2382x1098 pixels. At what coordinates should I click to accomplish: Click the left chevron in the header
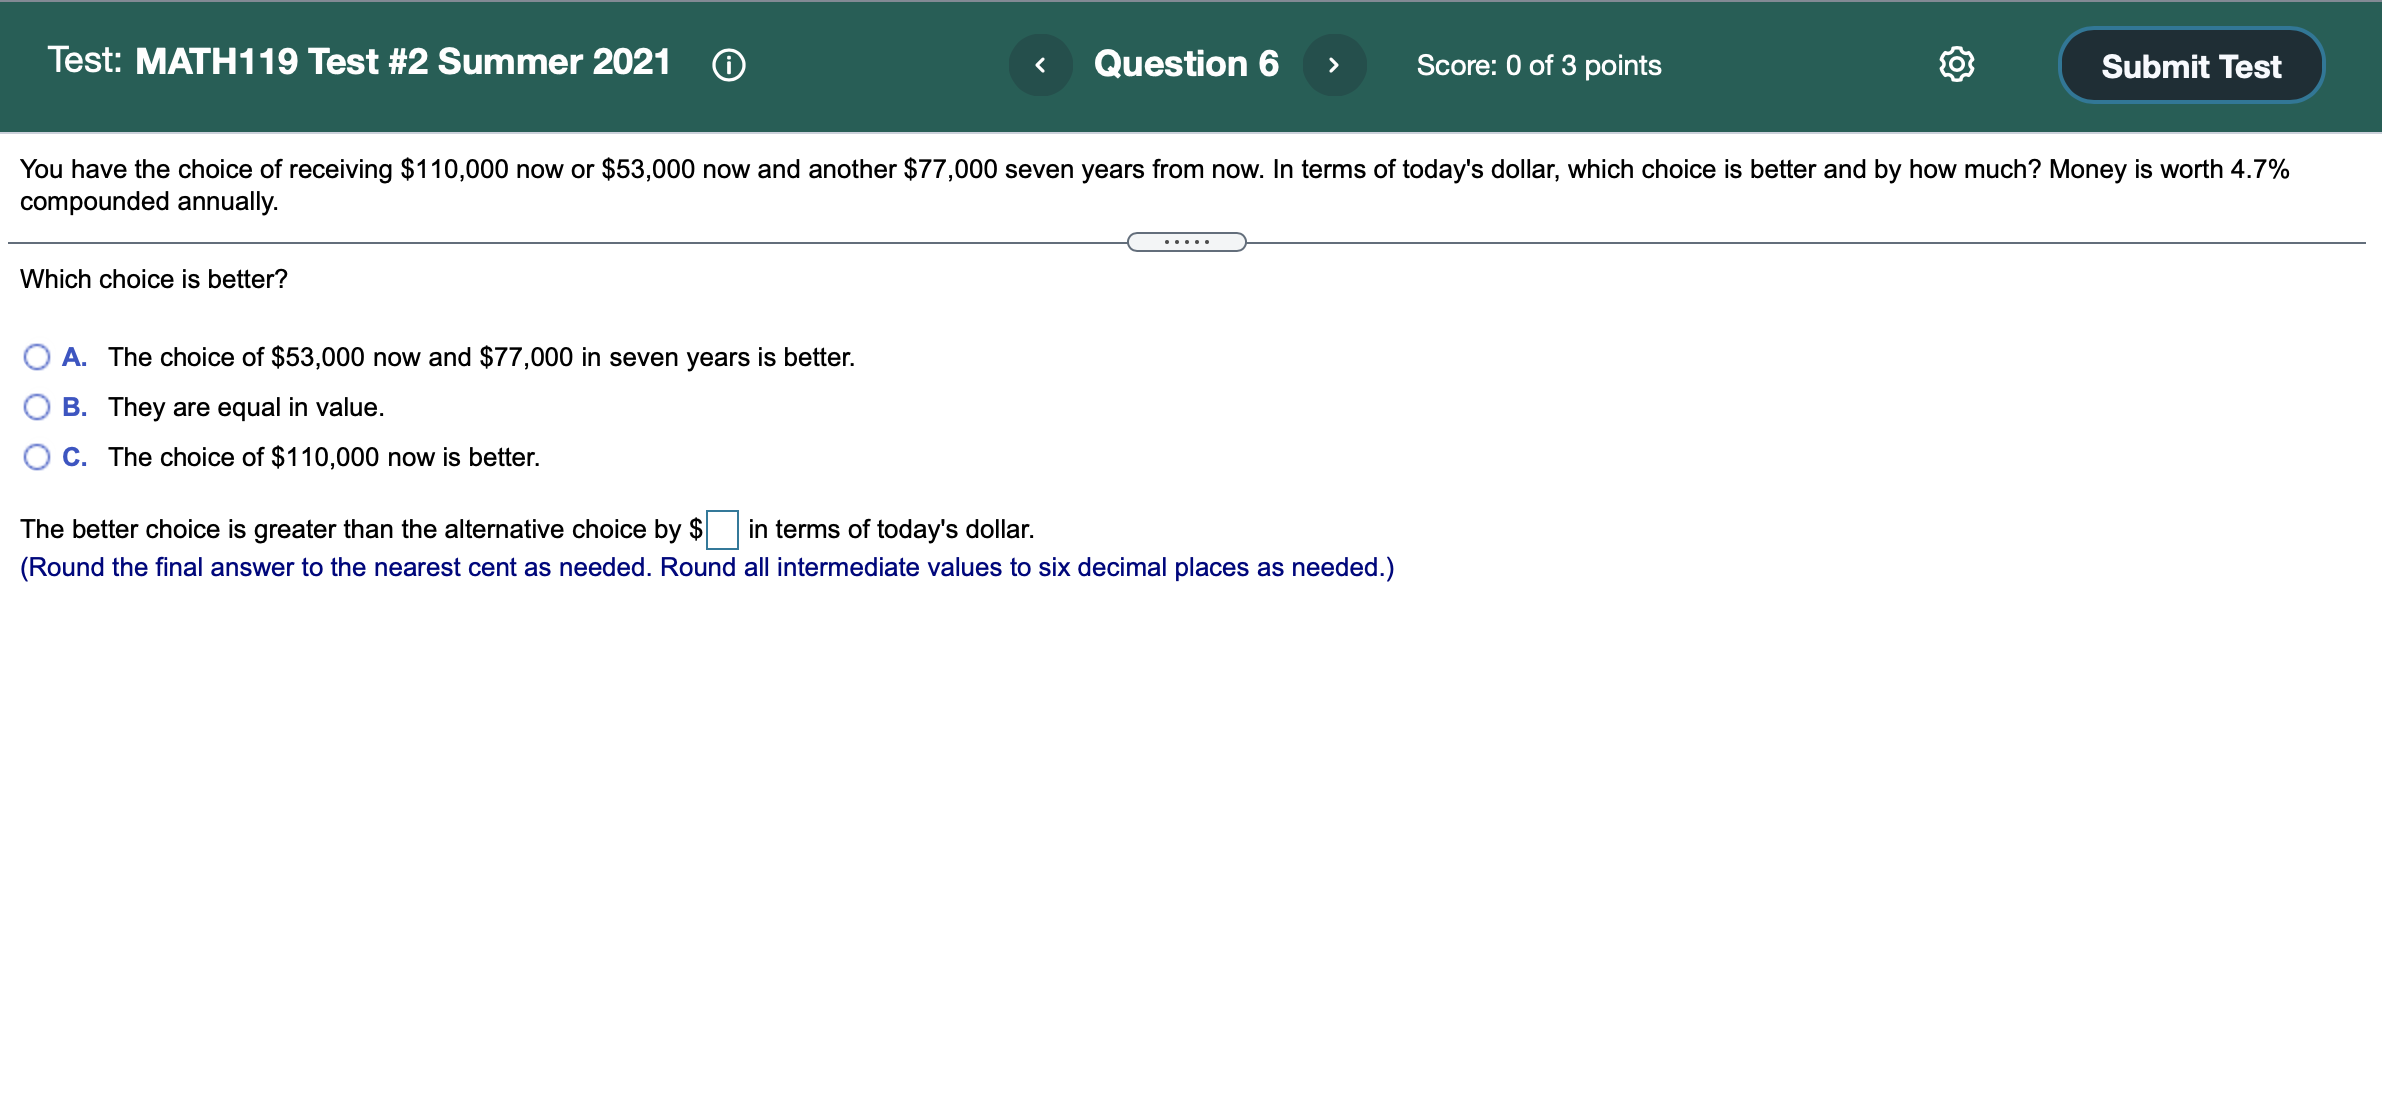[1040, 63]
